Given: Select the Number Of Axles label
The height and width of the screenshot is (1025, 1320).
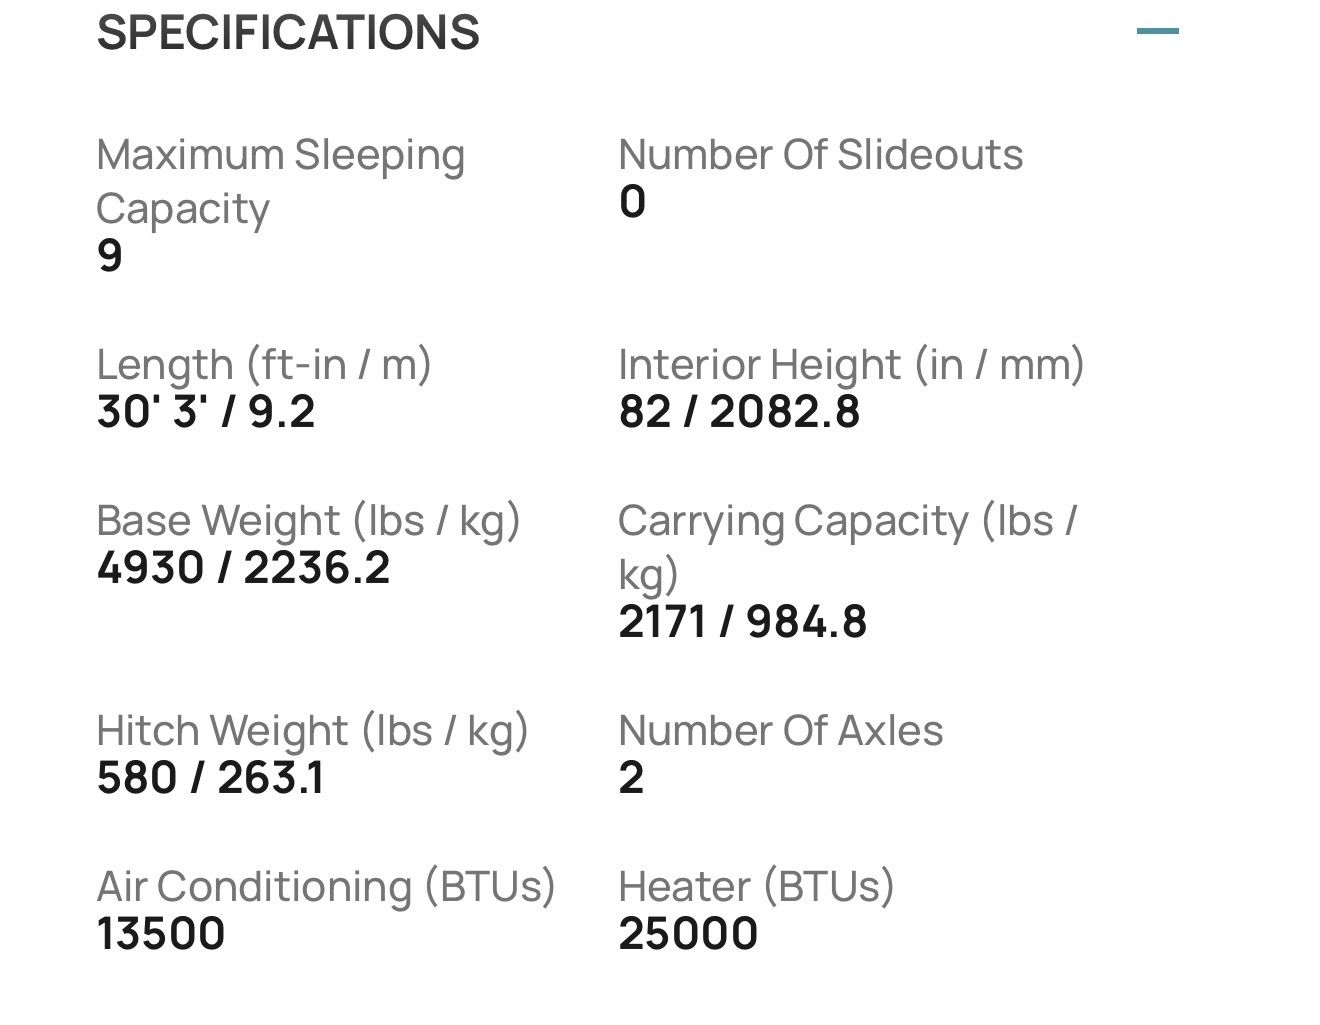Looking at the screenshot, I should [x=780, y=731].
